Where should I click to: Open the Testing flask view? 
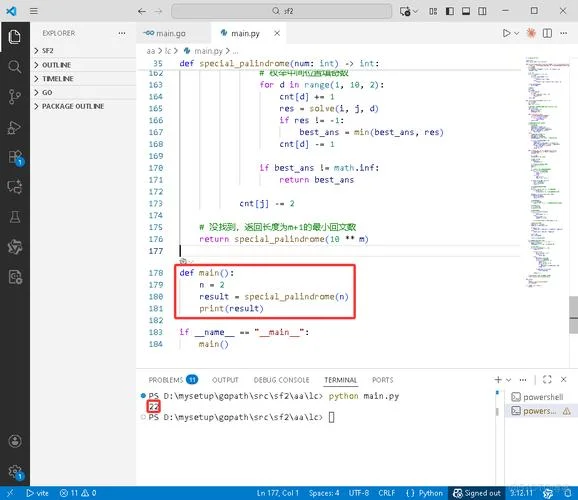(x=15, y=217)
